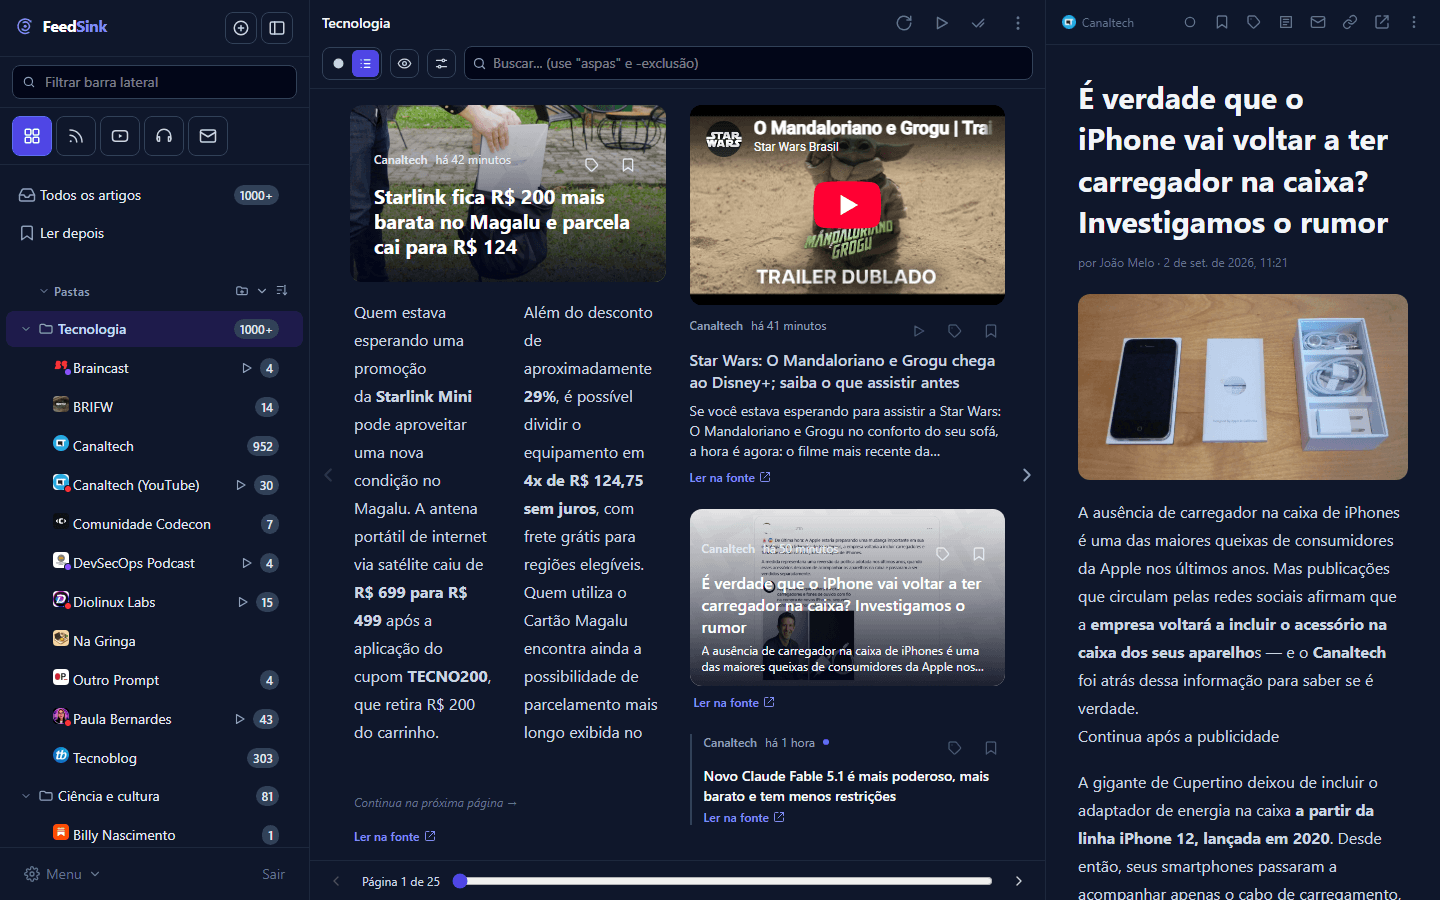Collapse the Pastas section
This screenshot has height=900, width=1440.
(x=44, y=291)
